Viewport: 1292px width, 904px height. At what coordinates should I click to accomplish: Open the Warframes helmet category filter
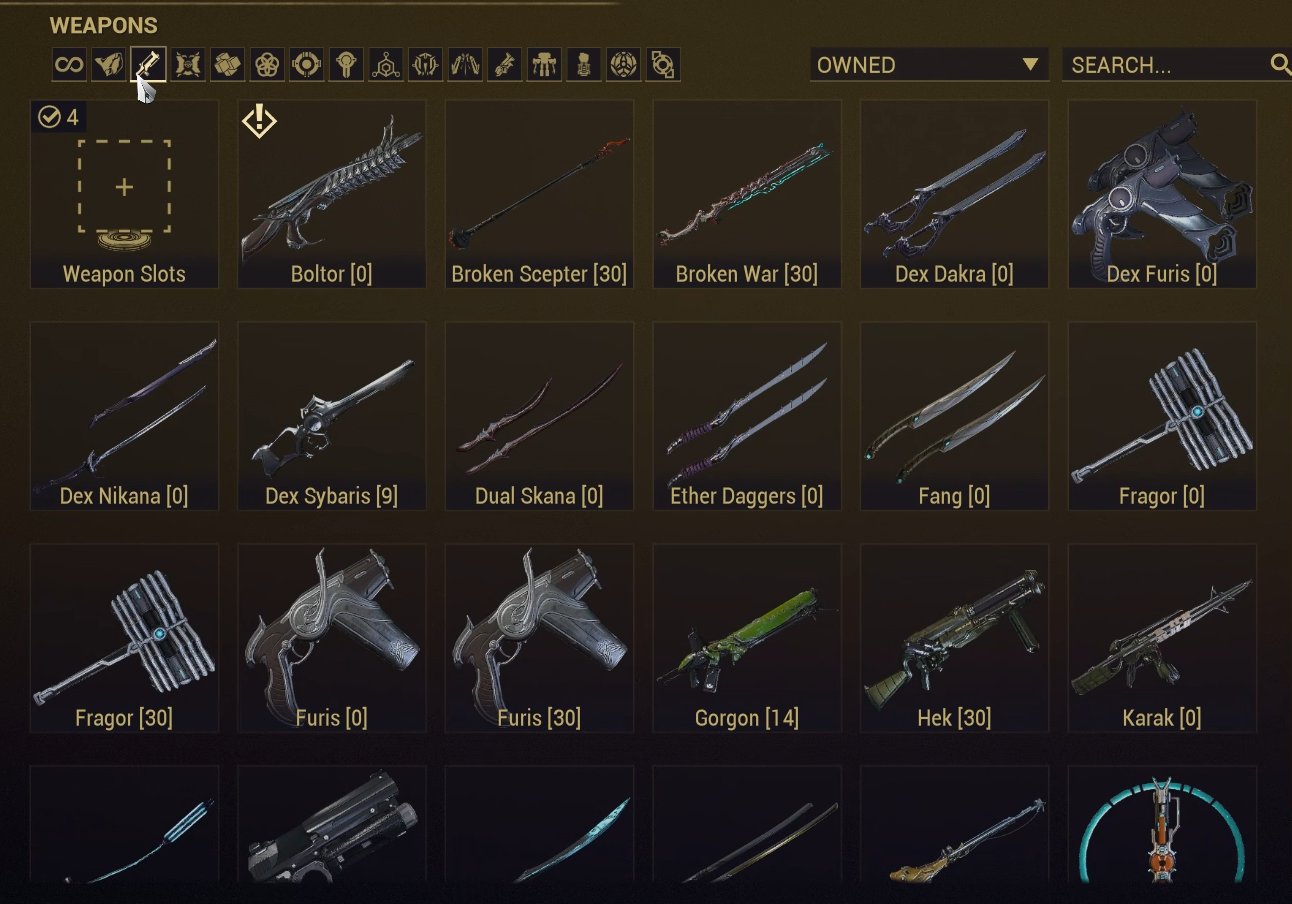tap(108, 65)
